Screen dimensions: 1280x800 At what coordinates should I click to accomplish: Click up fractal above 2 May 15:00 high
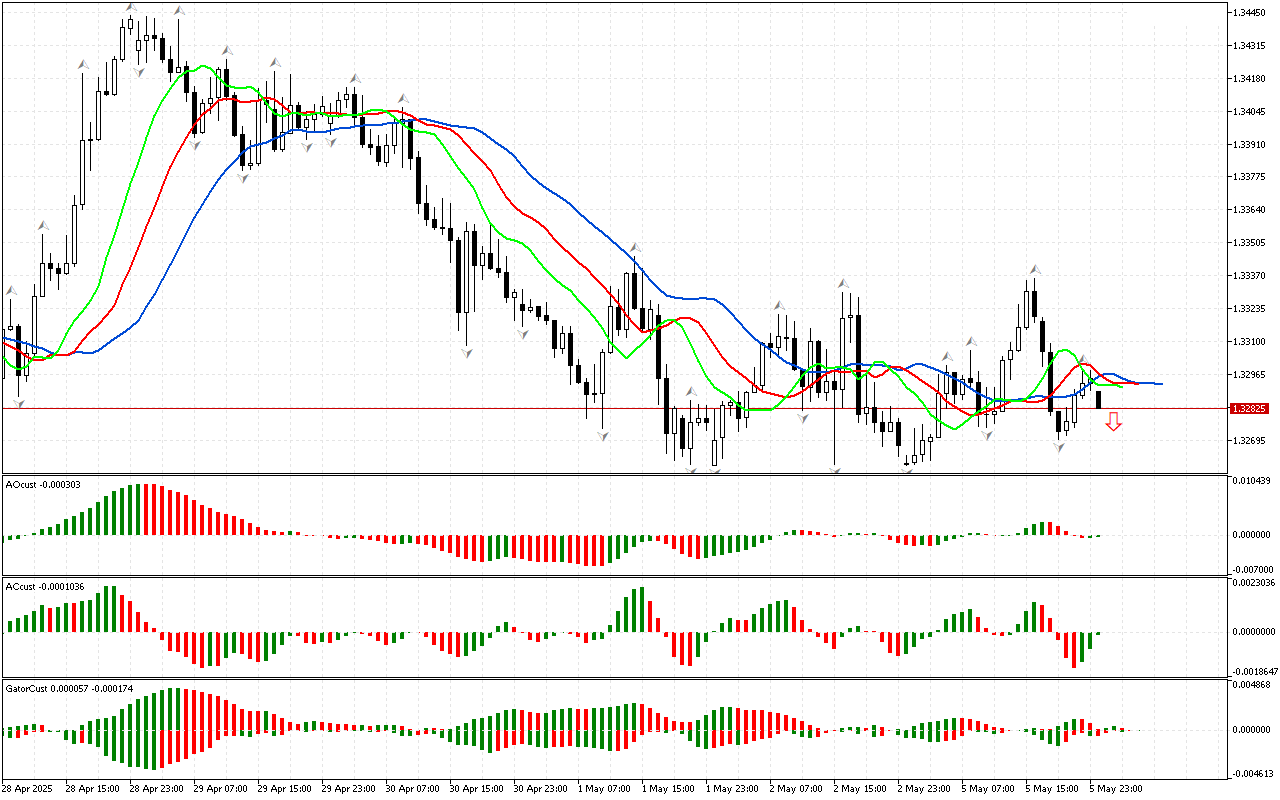coord(844,285)
